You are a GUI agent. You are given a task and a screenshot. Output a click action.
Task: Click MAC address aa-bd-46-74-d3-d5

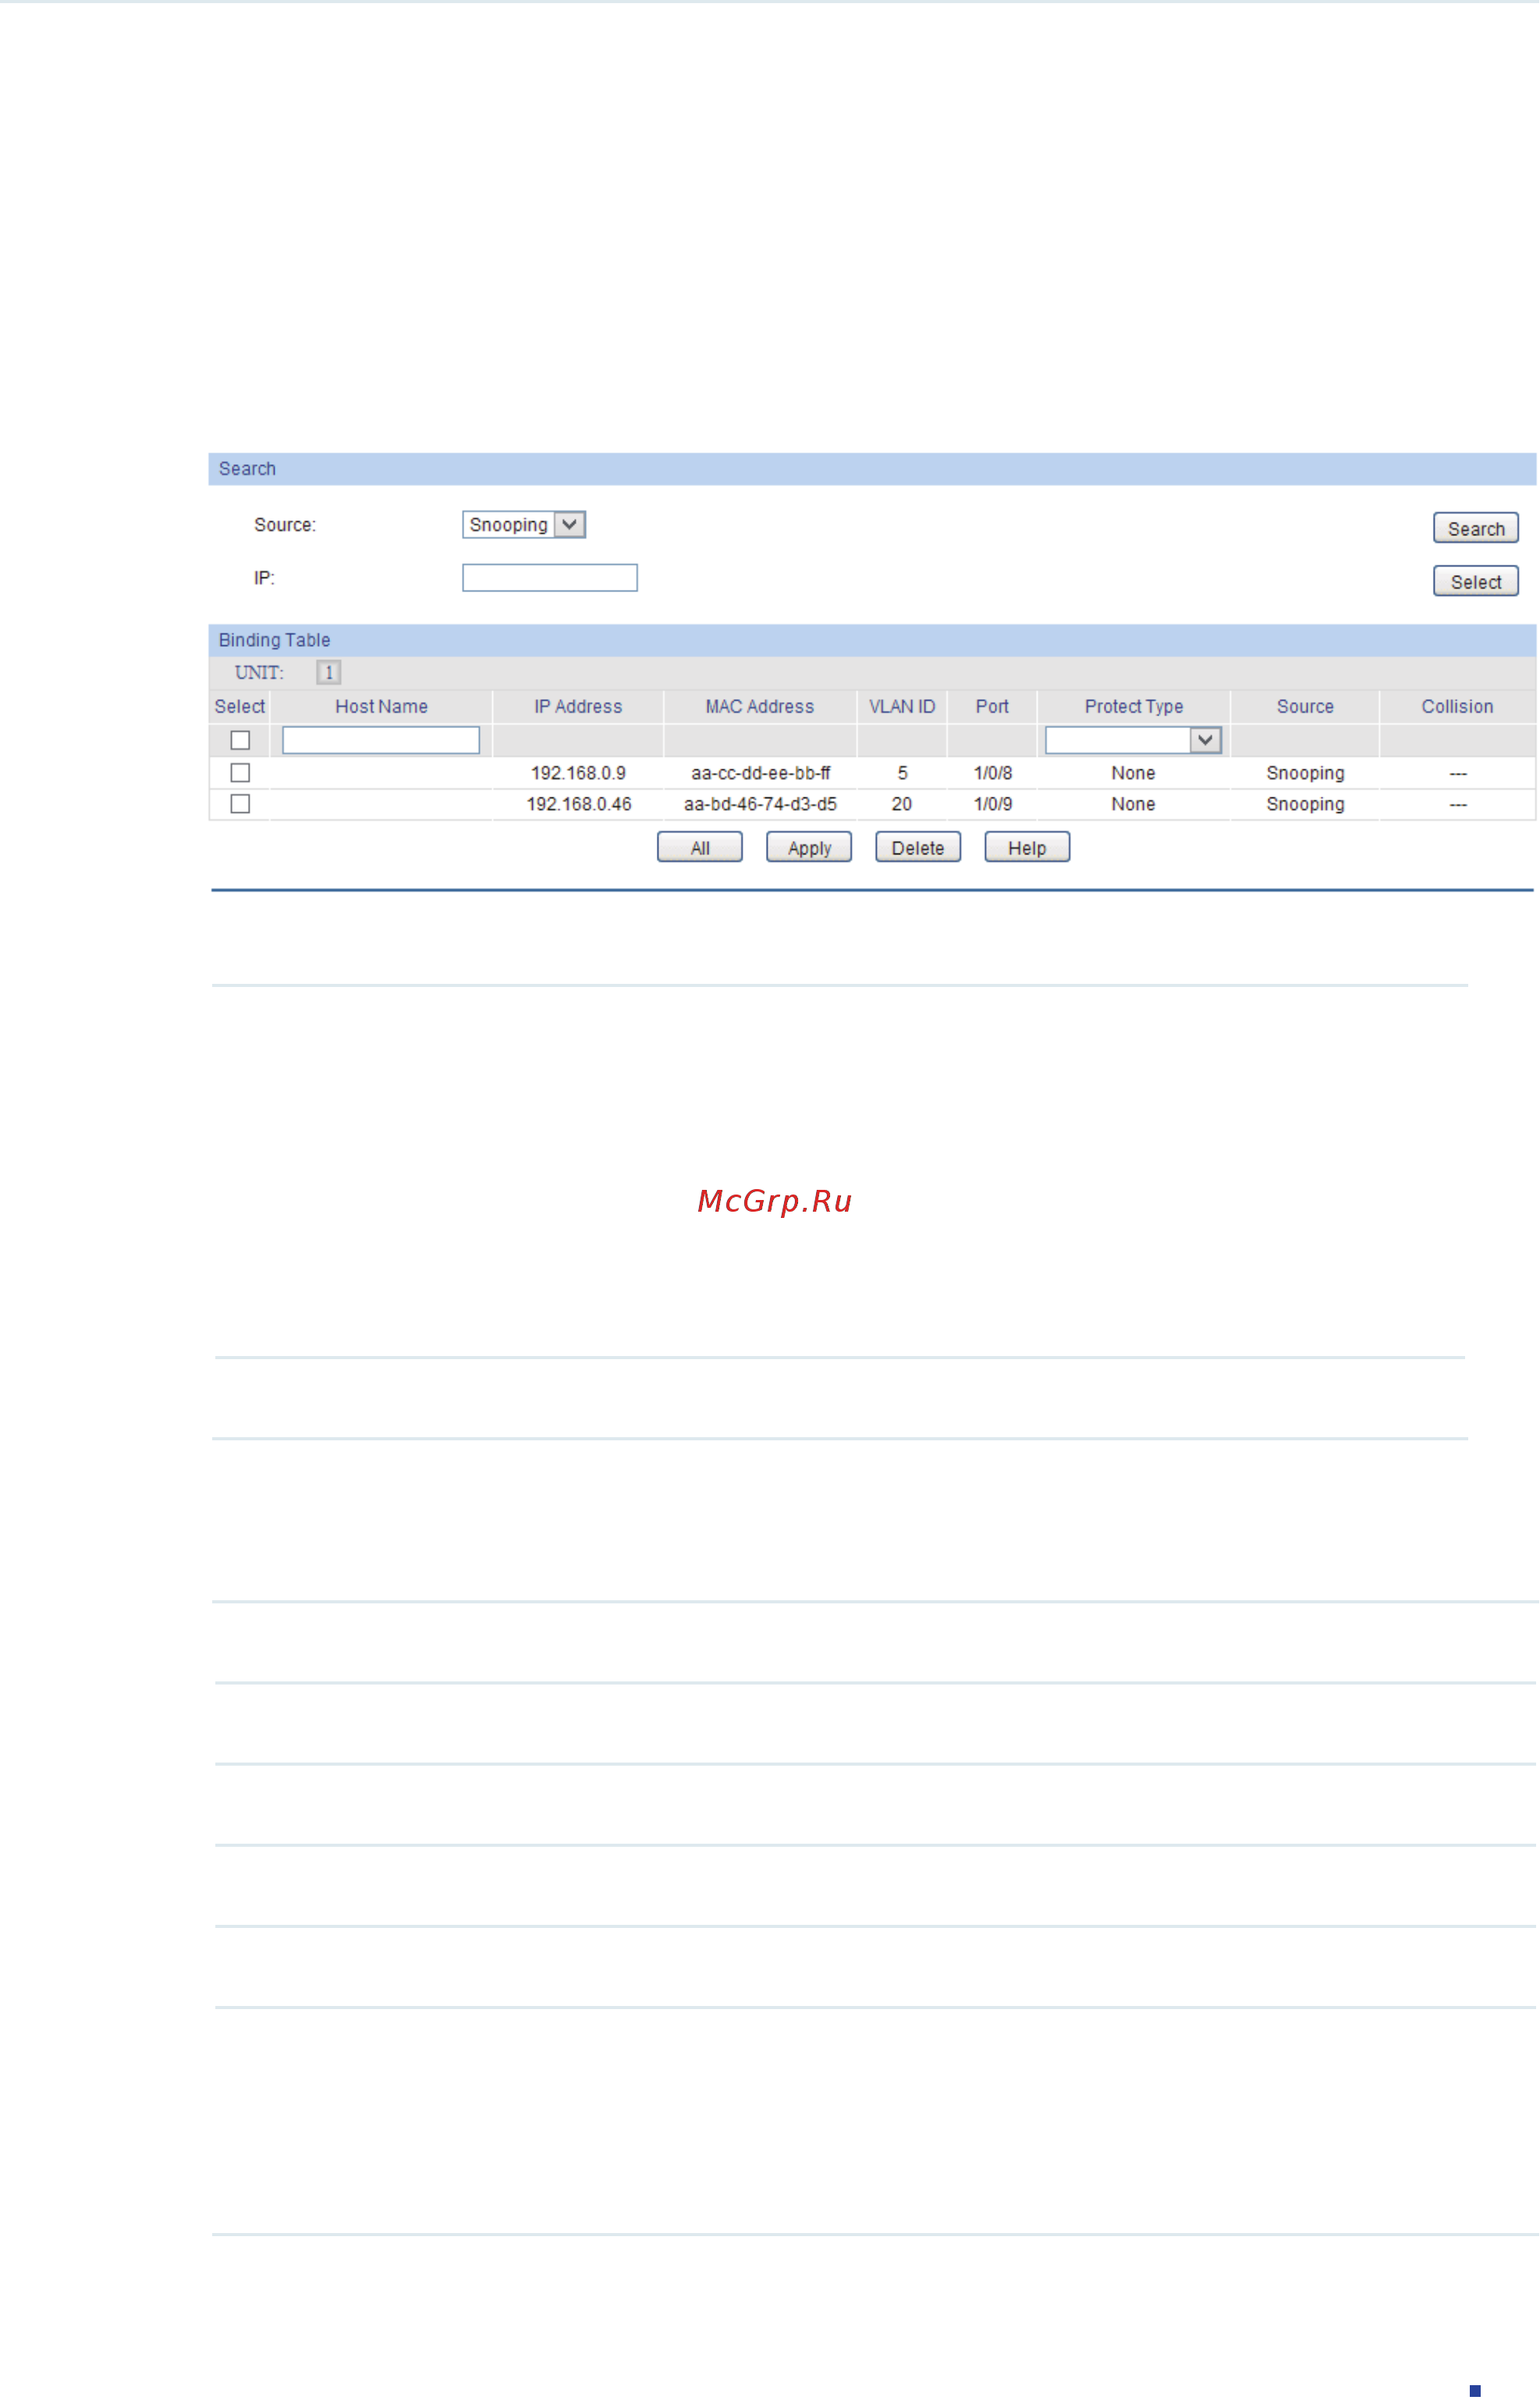click(760, 804)
